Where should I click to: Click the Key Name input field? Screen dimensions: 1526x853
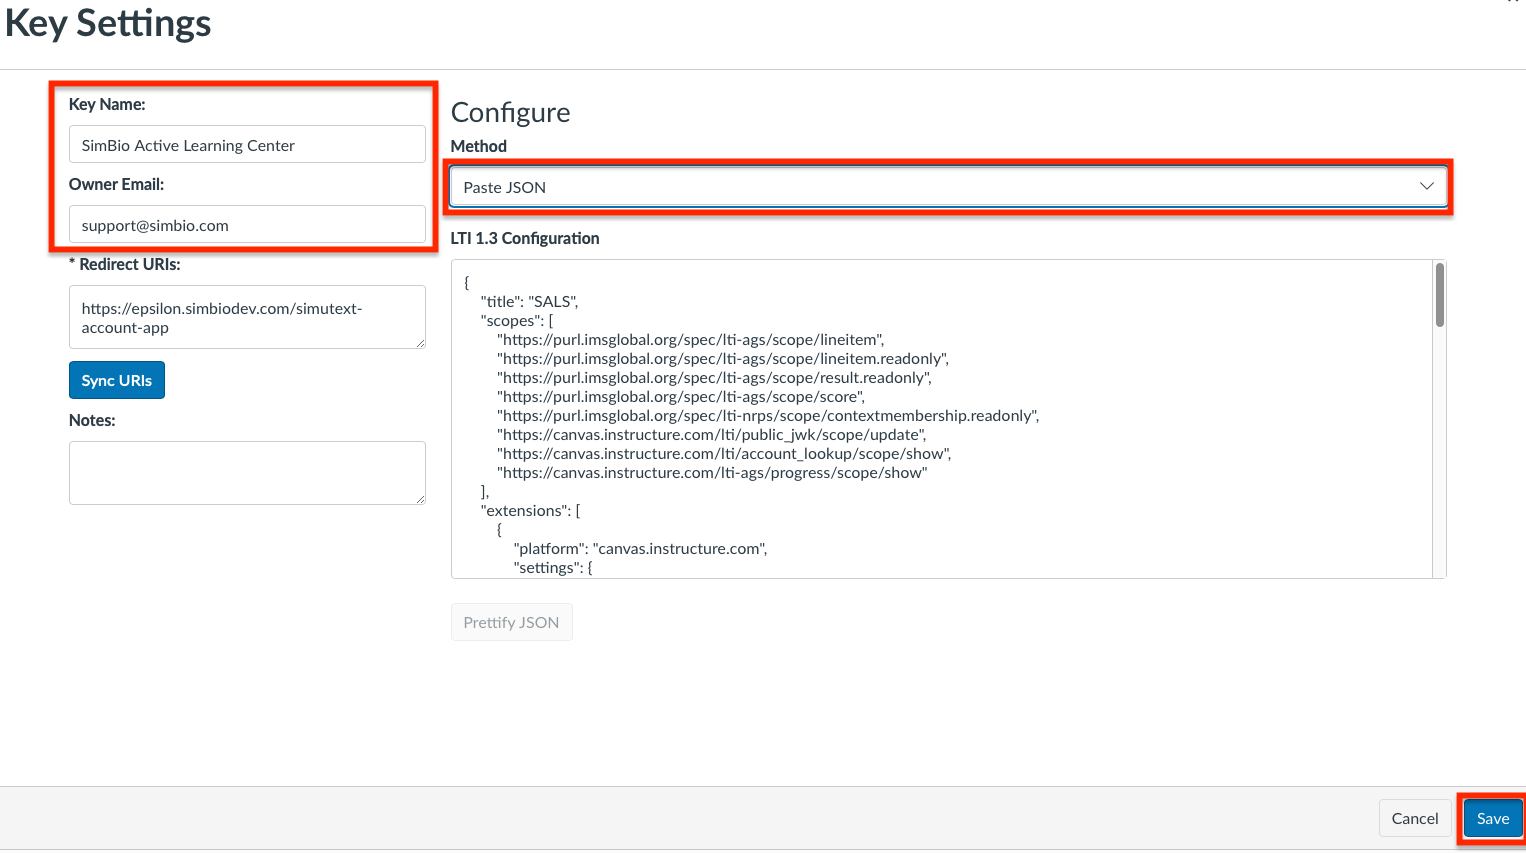coord(247,145)
